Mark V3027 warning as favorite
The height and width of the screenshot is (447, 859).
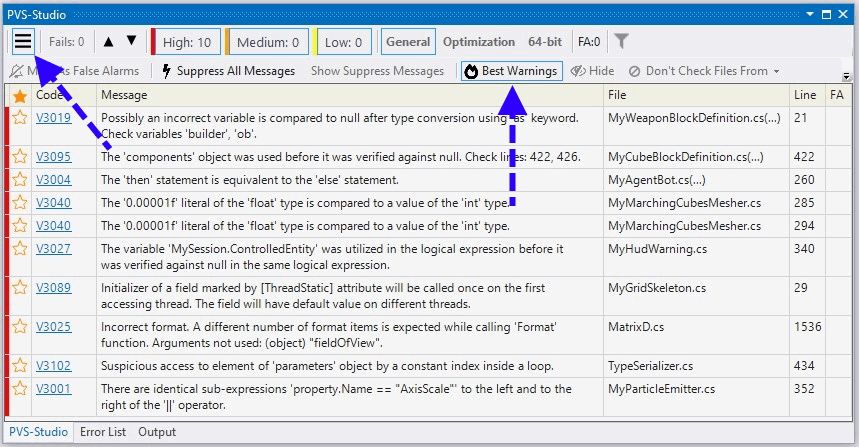tap(20, 249)
